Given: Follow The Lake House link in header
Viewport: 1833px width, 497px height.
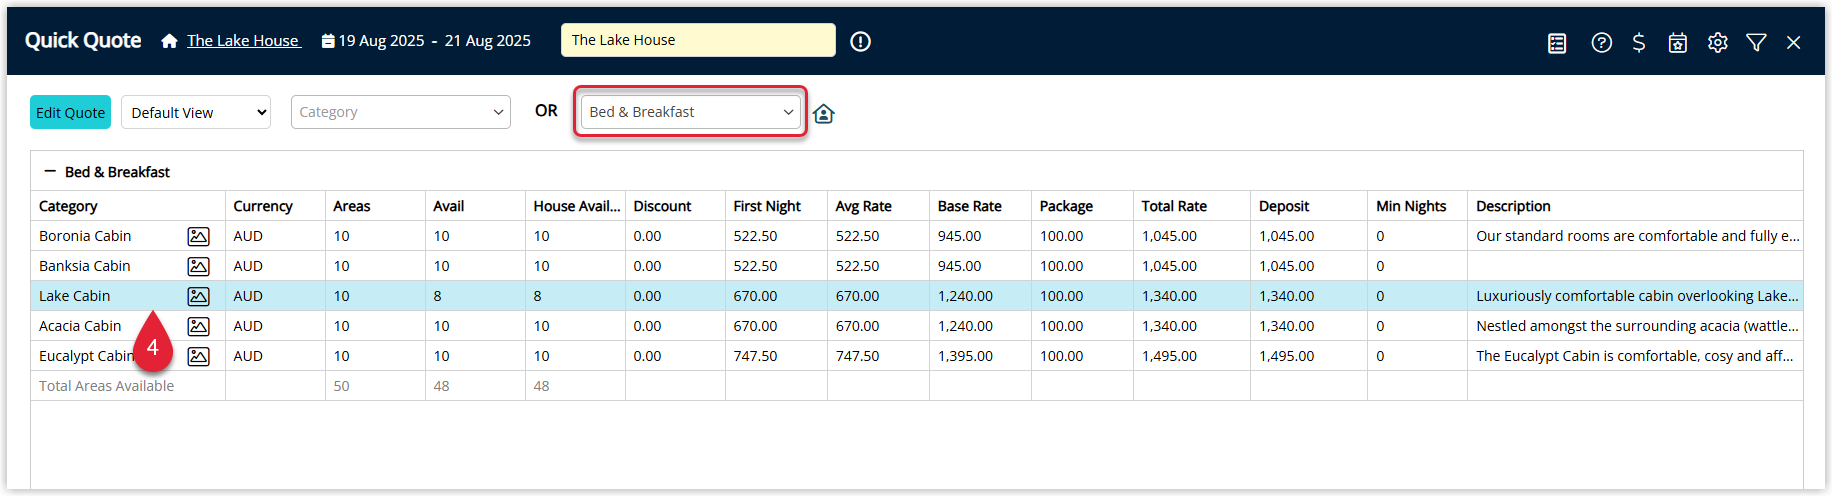Looking at the screenshot, I should [243, 41].
